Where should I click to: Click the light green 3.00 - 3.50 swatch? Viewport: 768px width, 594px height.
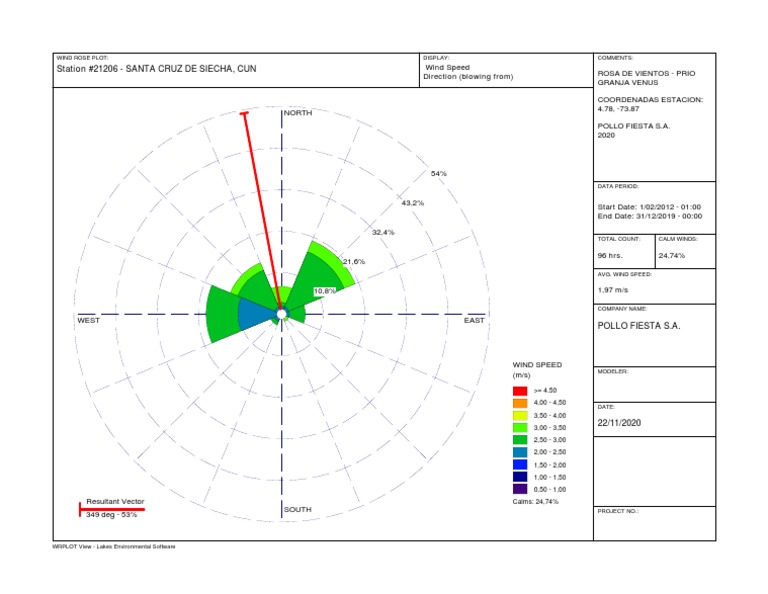click(x=520, y=428)
